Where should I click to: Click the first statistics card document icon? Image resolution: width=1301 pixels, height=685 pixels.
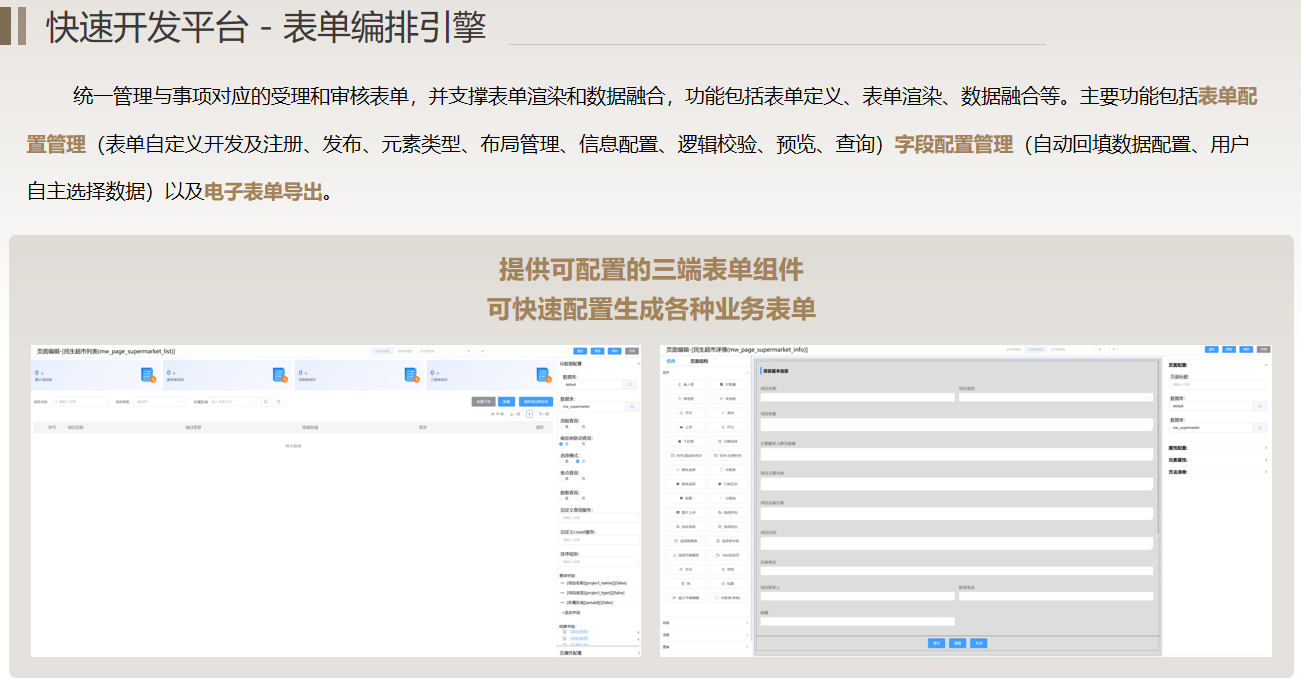(x=148, y=375)
